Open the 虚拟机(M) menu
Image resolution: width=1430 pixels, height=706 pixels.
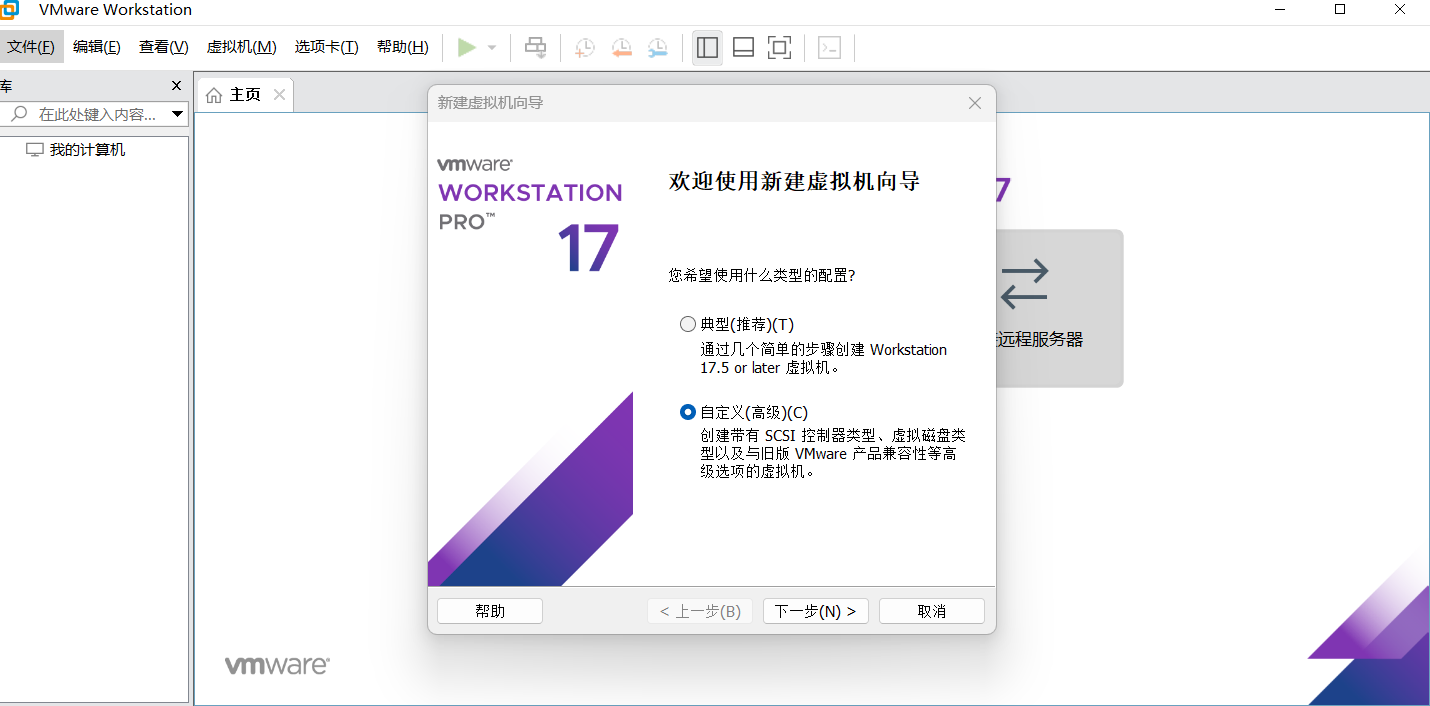click(241, 47)
